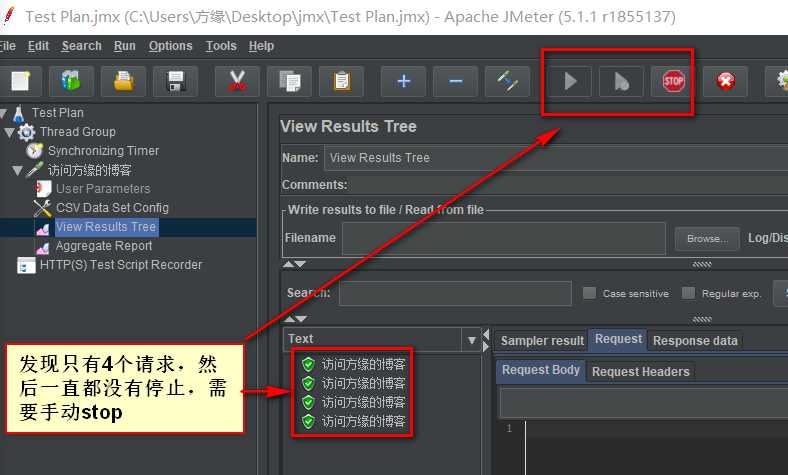This screenshot has height=475, width=788.
Task: Click the Toggle enable/disable icon
Action: (x=508, y=81)
